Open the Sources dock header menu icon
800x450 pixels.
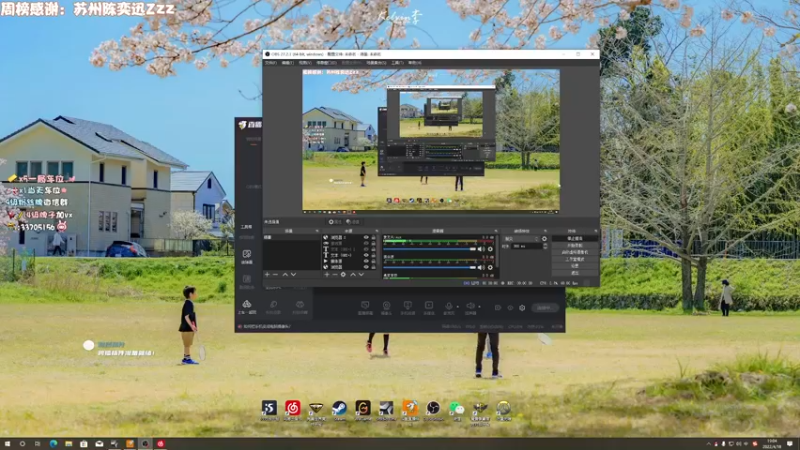point(377,231)
